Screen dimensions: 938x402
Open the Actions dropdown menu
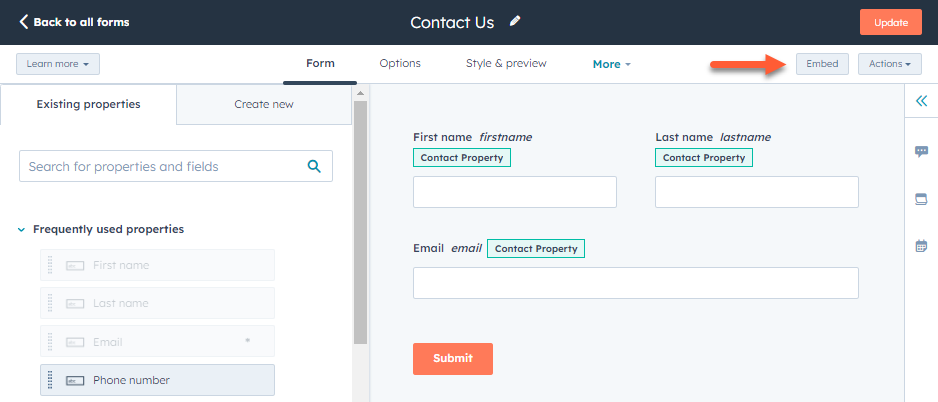pos(889,64)
